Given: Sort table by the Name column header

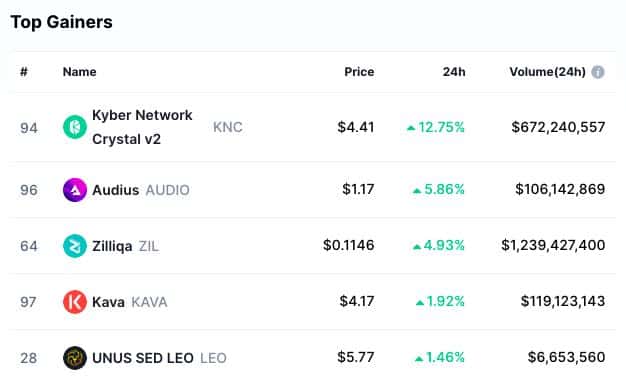Looking at the screenshot, I should pyautogui.click(x=79, y=72).
